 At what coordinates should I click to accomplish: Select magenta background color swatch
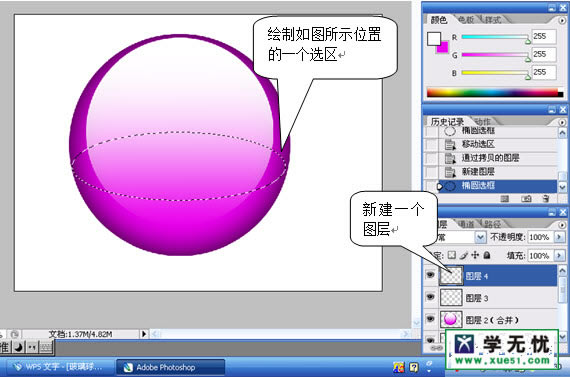click(x=443, y=49)
